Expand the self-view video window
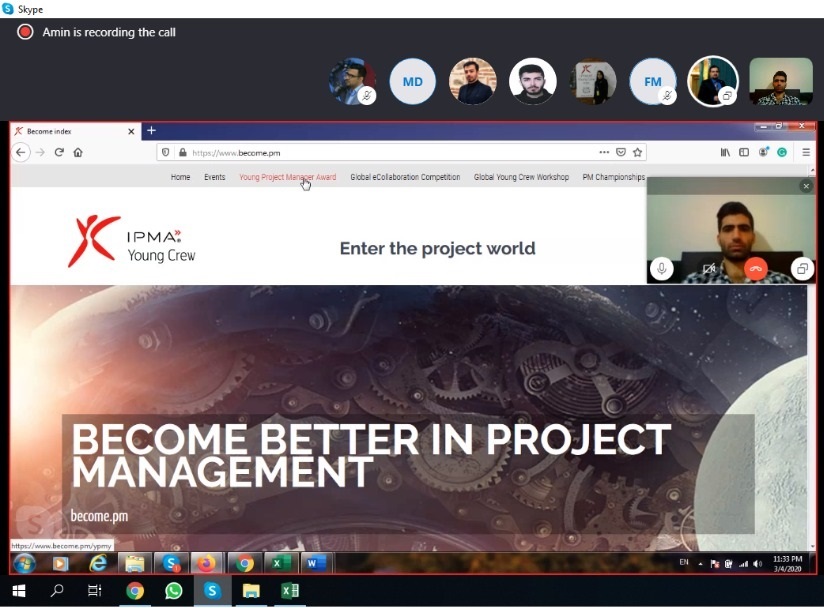 (x=801, y=268)
